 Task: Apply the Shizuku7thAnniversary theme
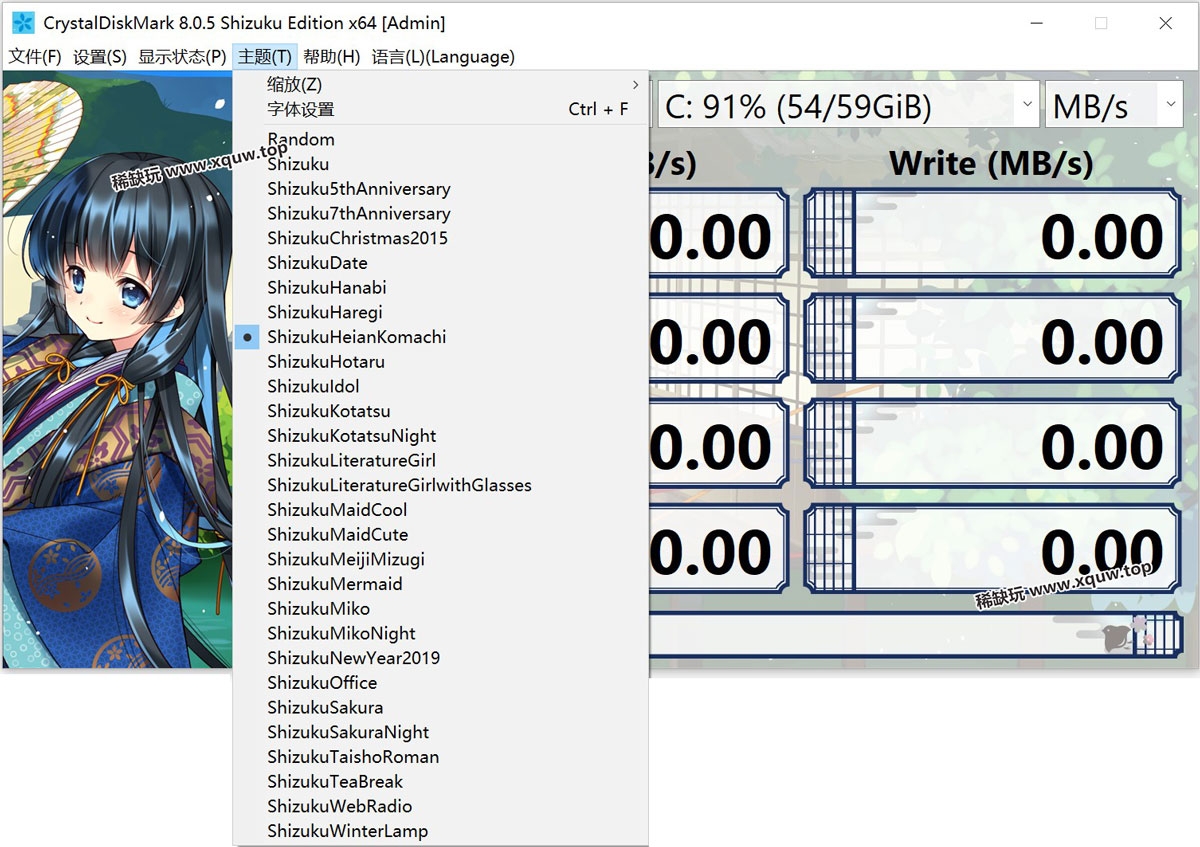[441, 213]
